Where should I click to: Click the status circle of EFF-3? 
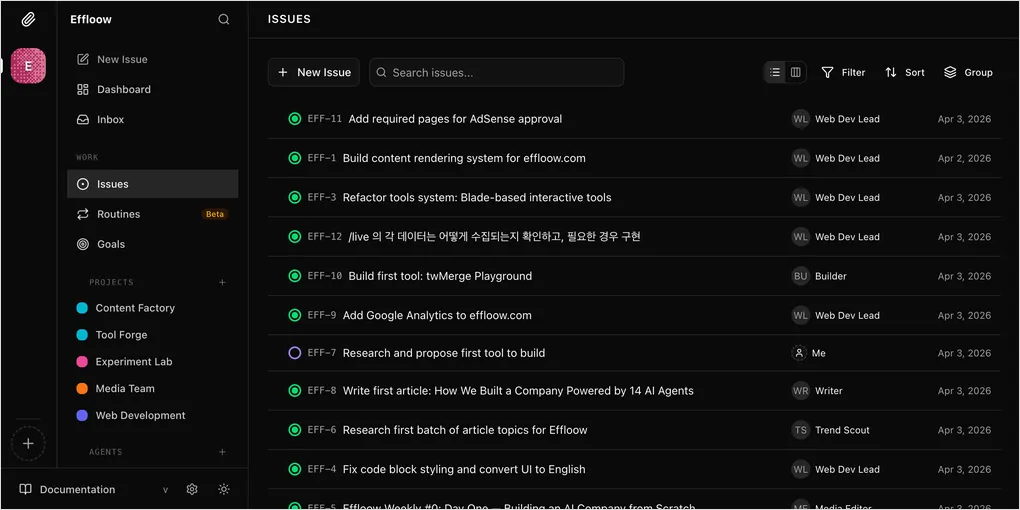tap(295, 197)
